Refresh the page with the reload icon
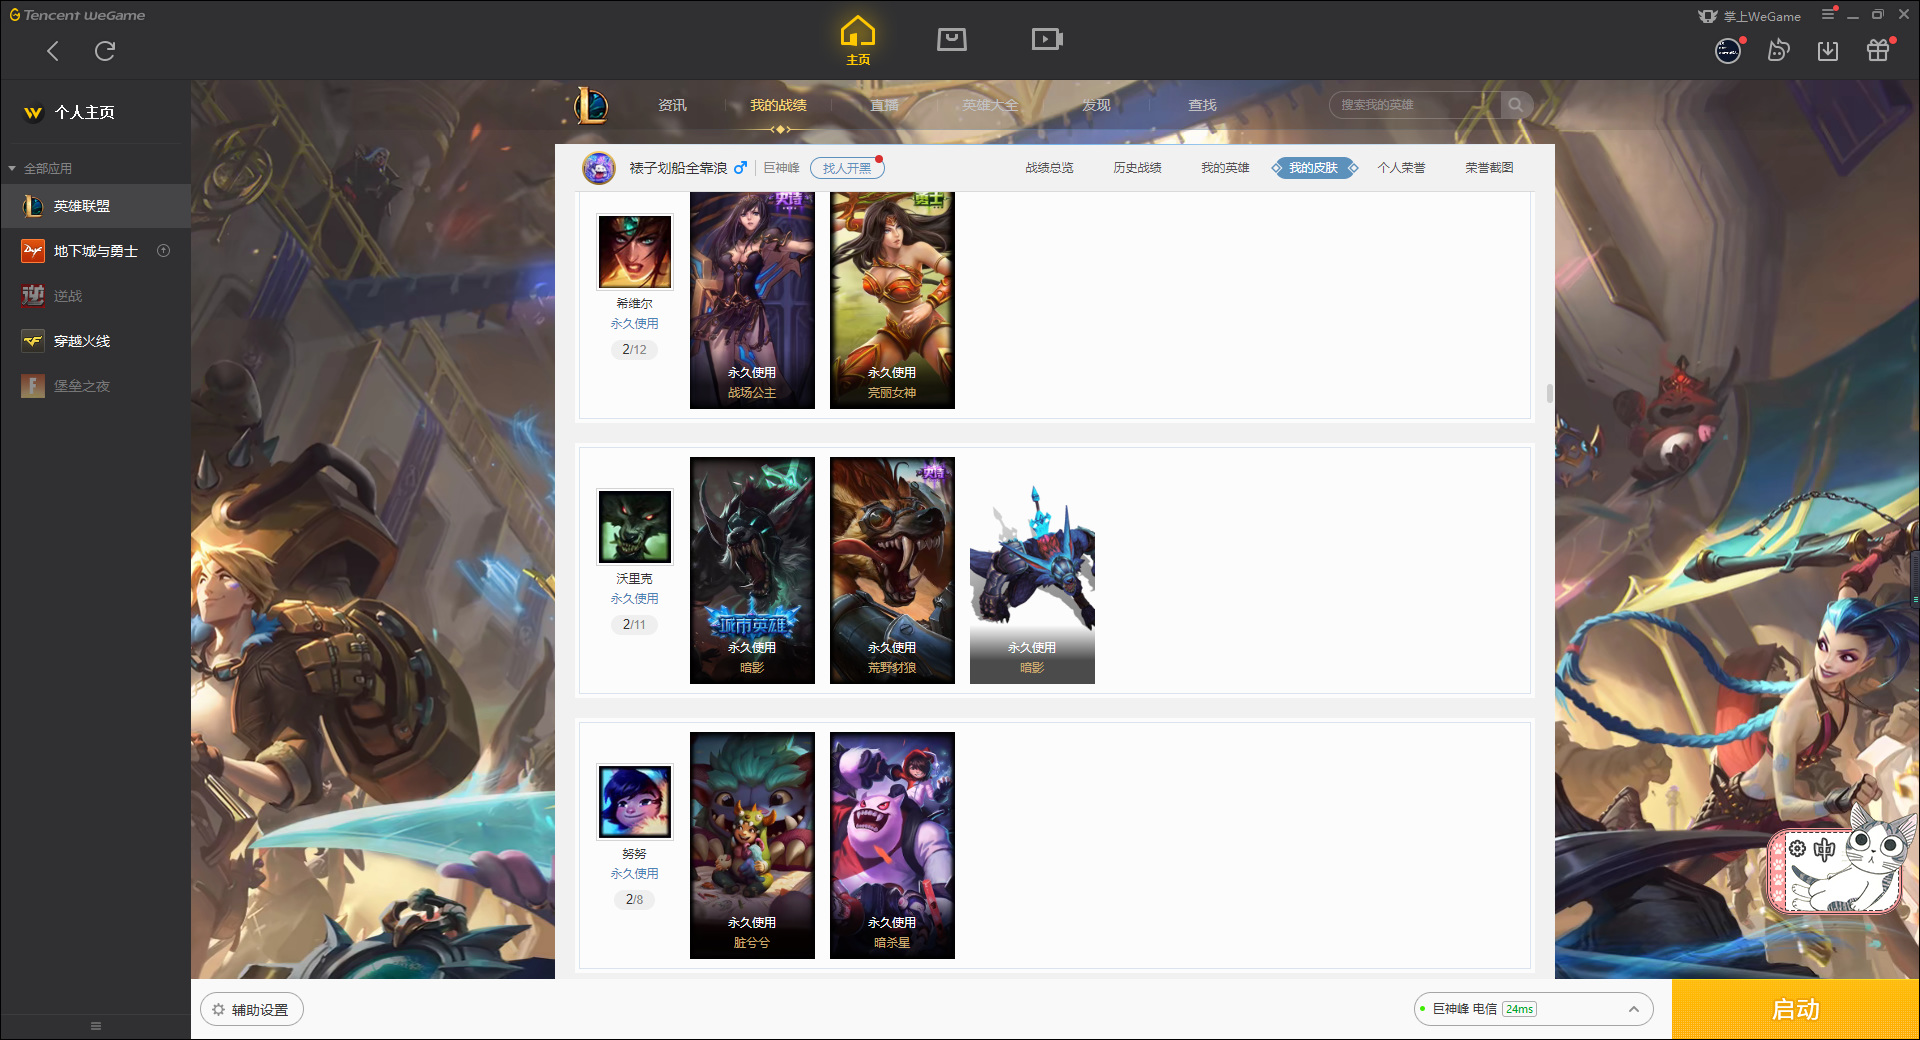This screenshot has height=1040, width=1920. point(105,51)
